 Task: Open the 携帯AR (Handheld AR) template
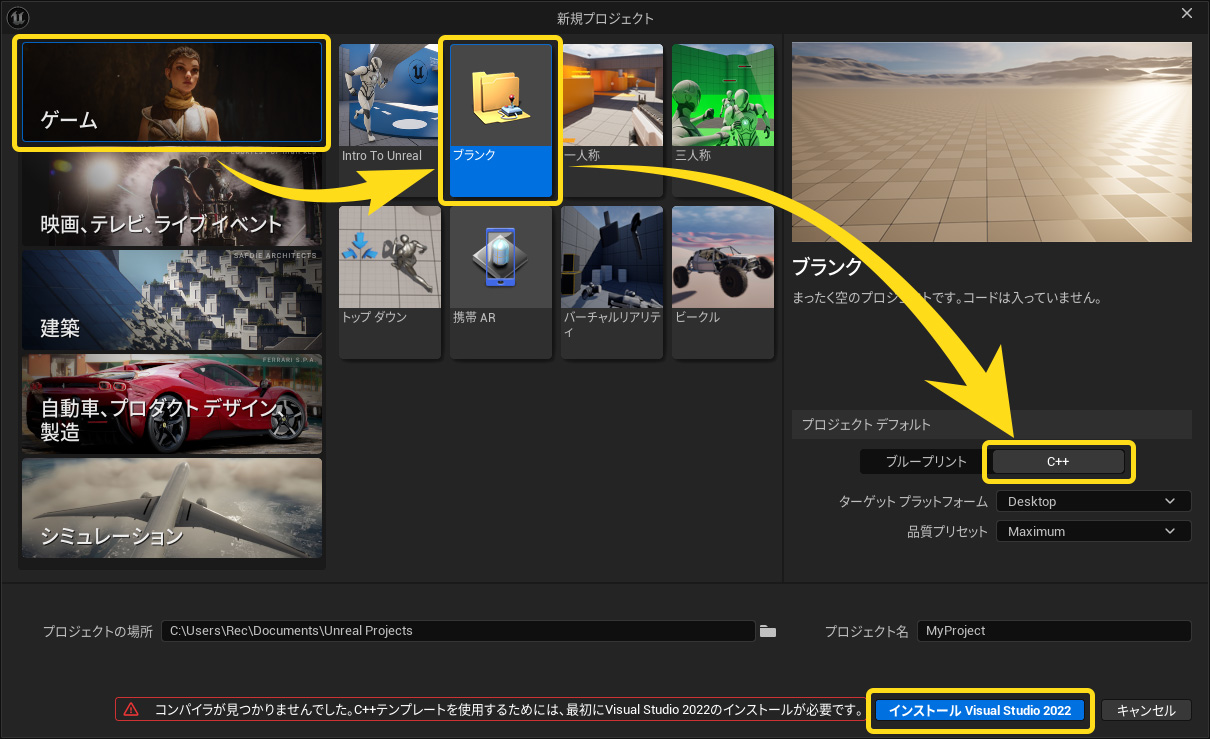click(500, 257)
